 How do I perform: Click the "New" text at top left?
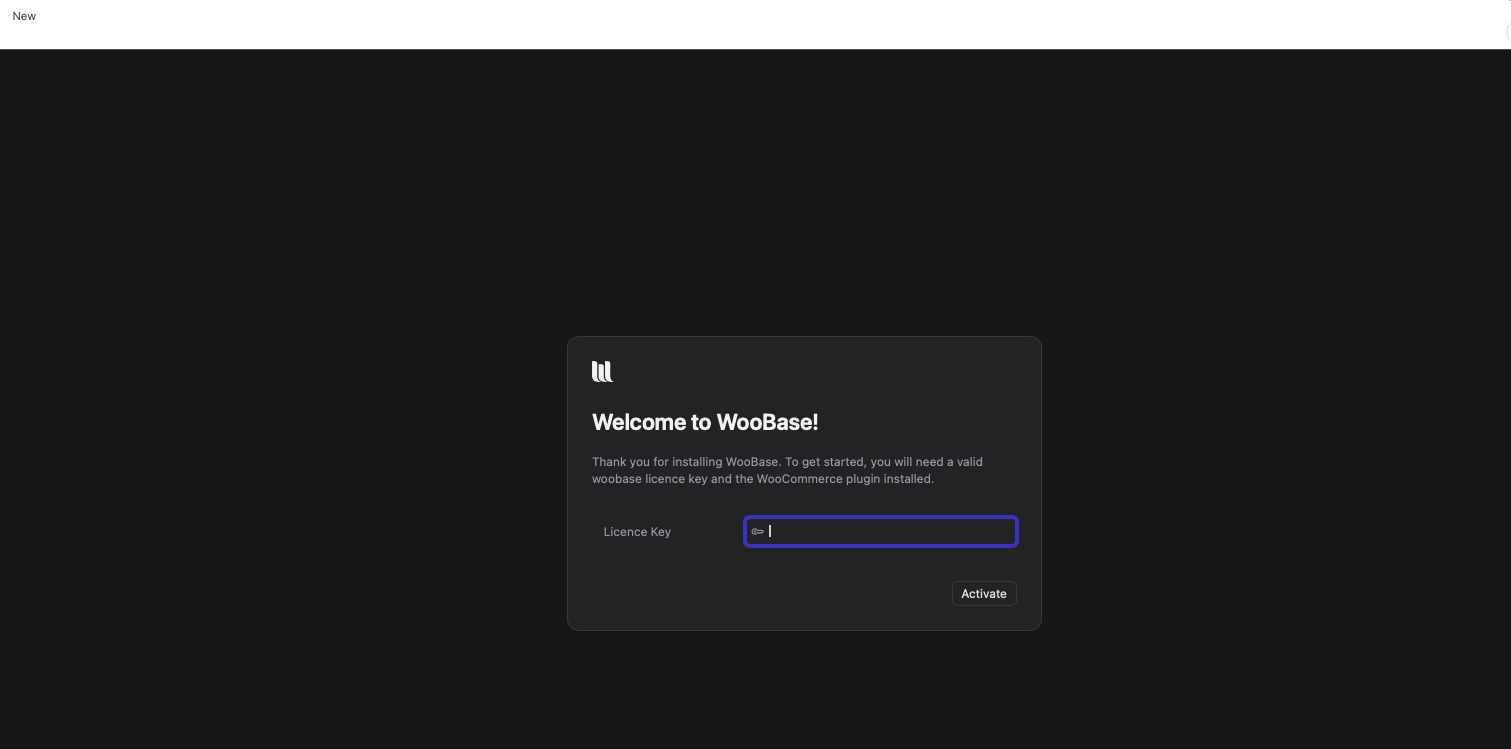pyautogui.click(x=24, y=16)
